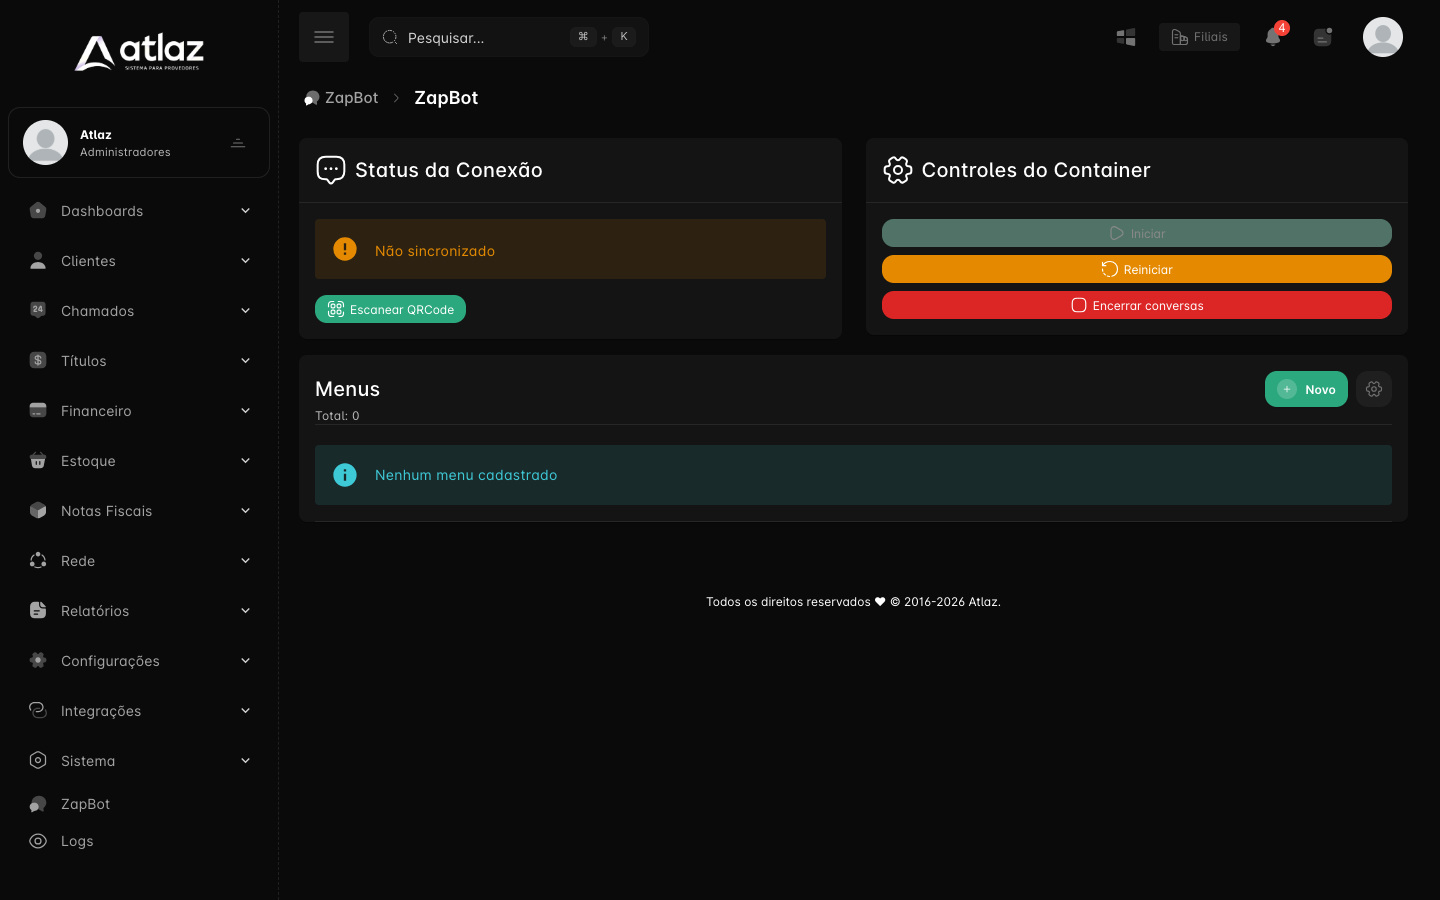Image resolution: width=1440 pixels, height=900 pixels.
Task: Click the Nenhum menu cadastrado info alert
Action: coord(853,475)
